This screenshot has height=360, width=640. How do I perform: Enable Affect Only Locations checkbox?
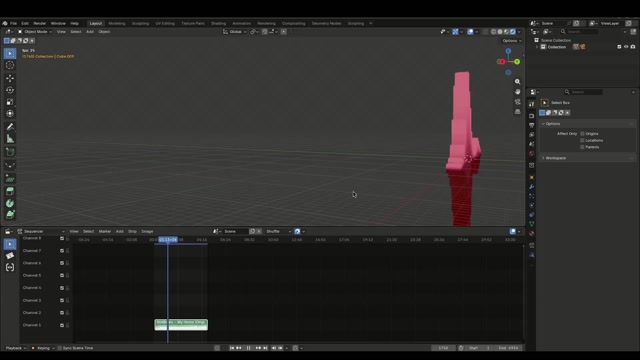click(x=582, y=140)
